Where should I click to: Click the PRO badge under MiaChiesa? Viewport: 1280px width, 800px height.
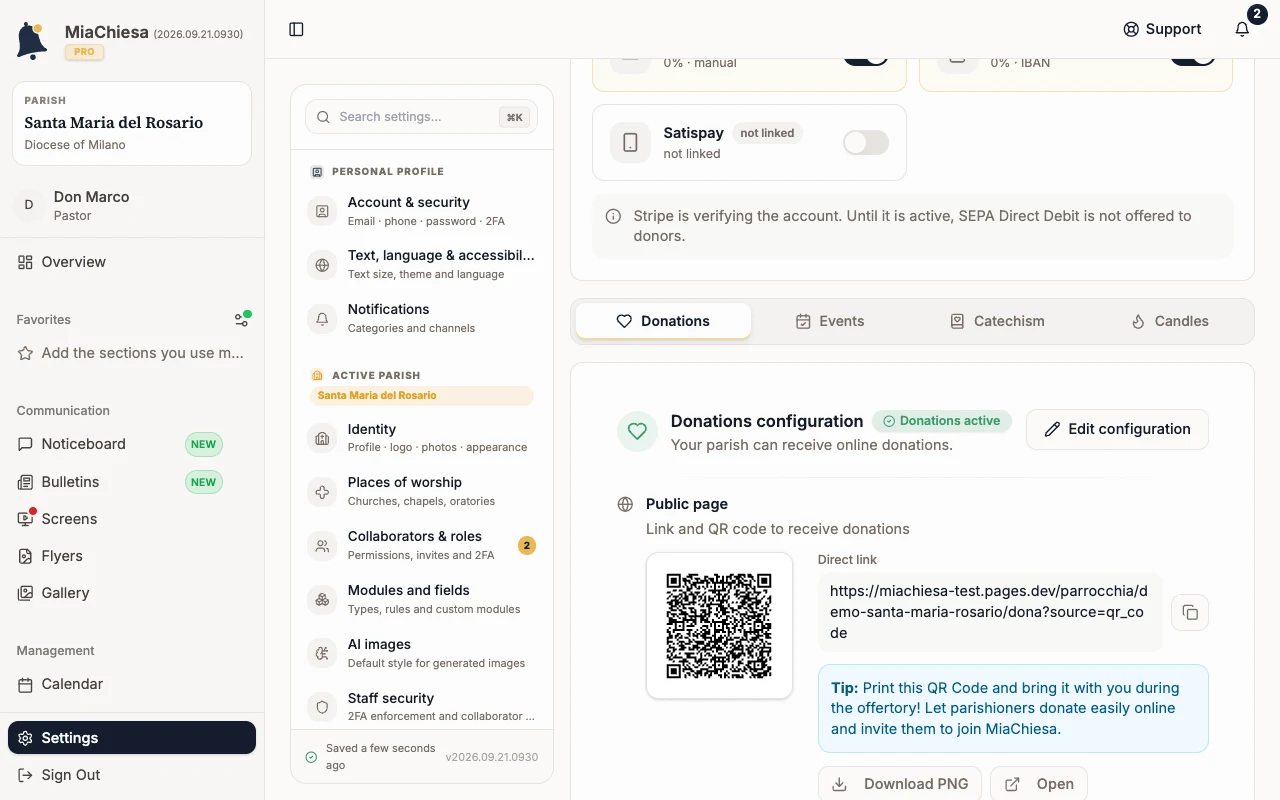click(x=85, y=52)
